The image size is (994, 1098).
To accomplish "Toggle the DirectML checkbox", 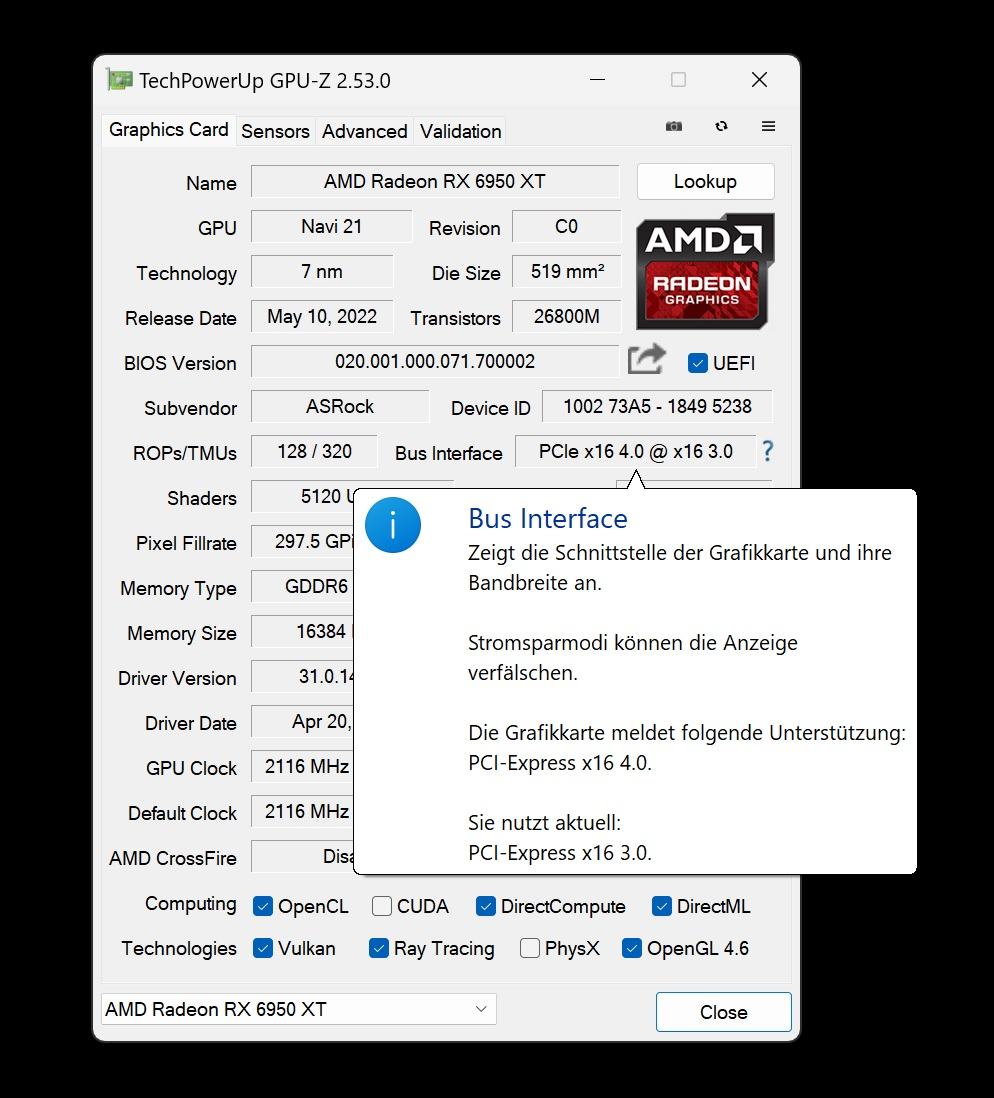I will point(661,906).
